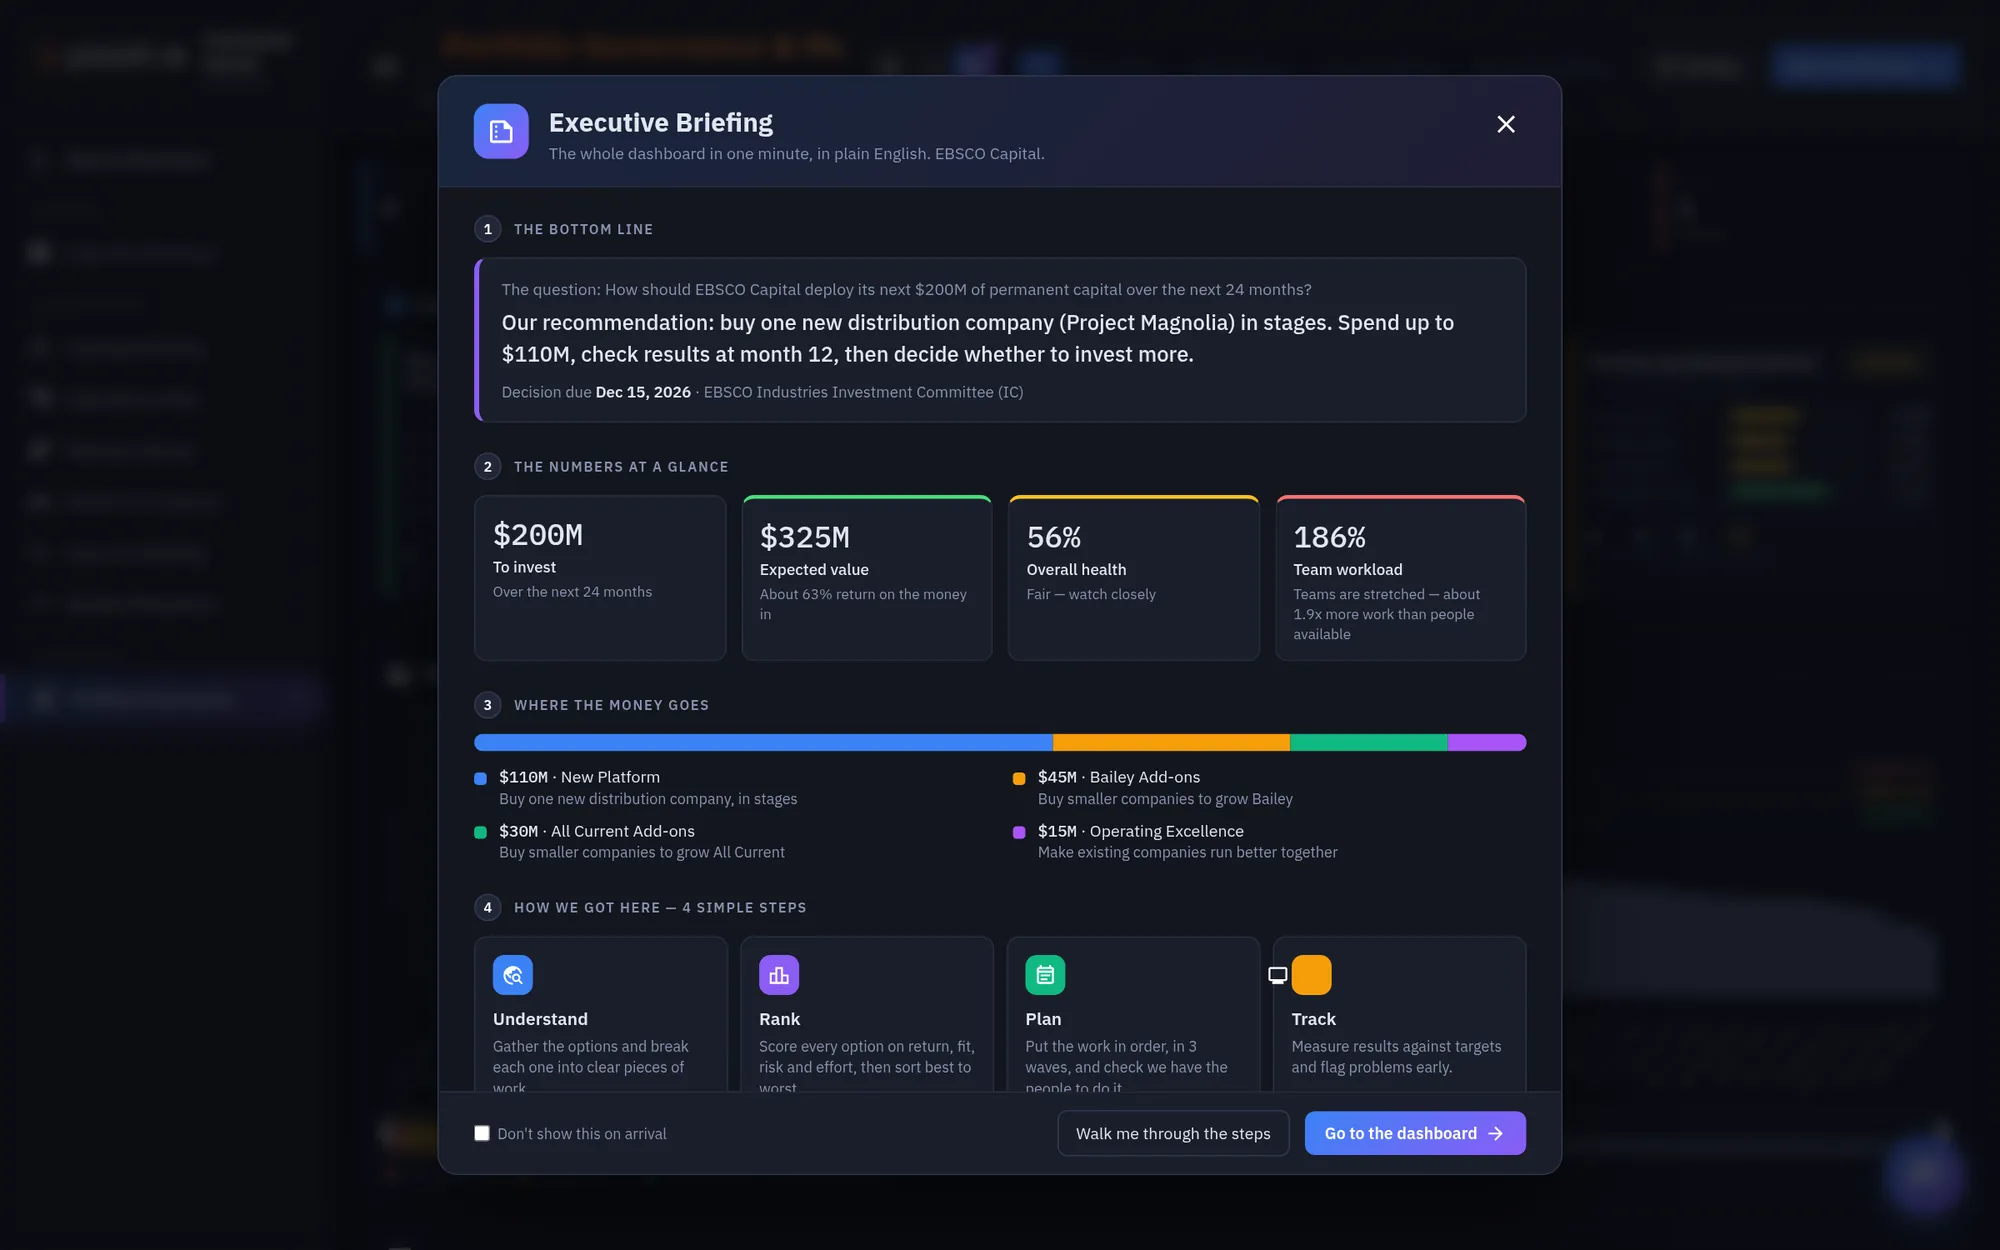
Task: Click the "$15M · Operating Excellence" legend text
Action: [x=1141, y=831]
